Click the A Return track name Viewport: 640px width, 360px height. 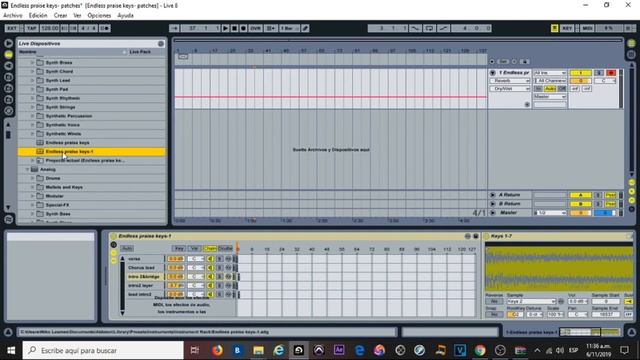[x=509, y=195]
